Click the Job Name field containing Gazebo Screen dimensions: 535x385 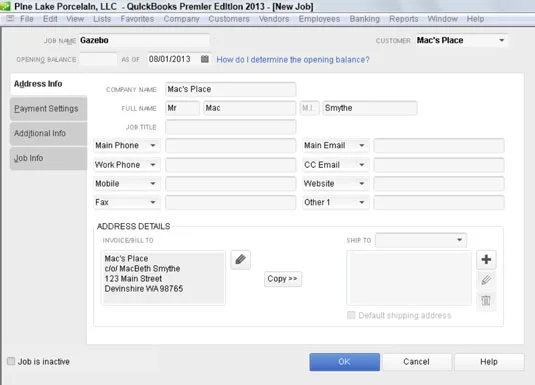tap(144, 40)
